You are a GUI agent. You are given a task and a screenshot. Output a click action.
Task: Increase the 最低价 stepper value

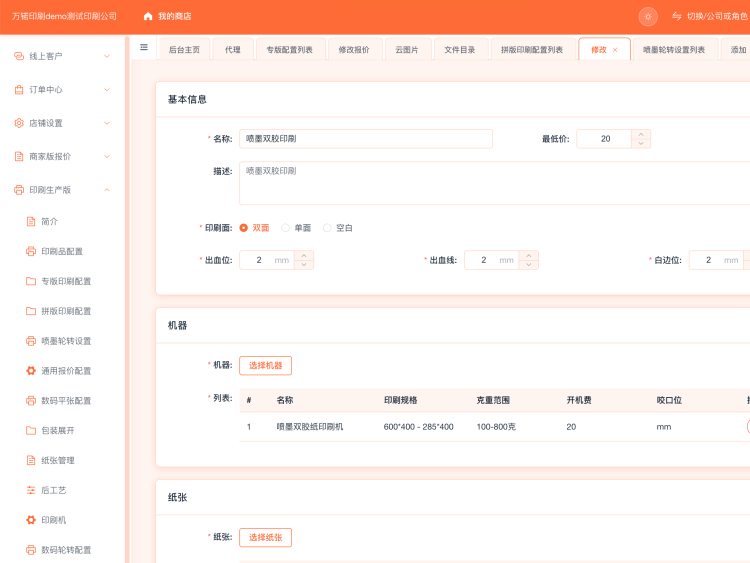pyautogui.click(x=641, y=134)
